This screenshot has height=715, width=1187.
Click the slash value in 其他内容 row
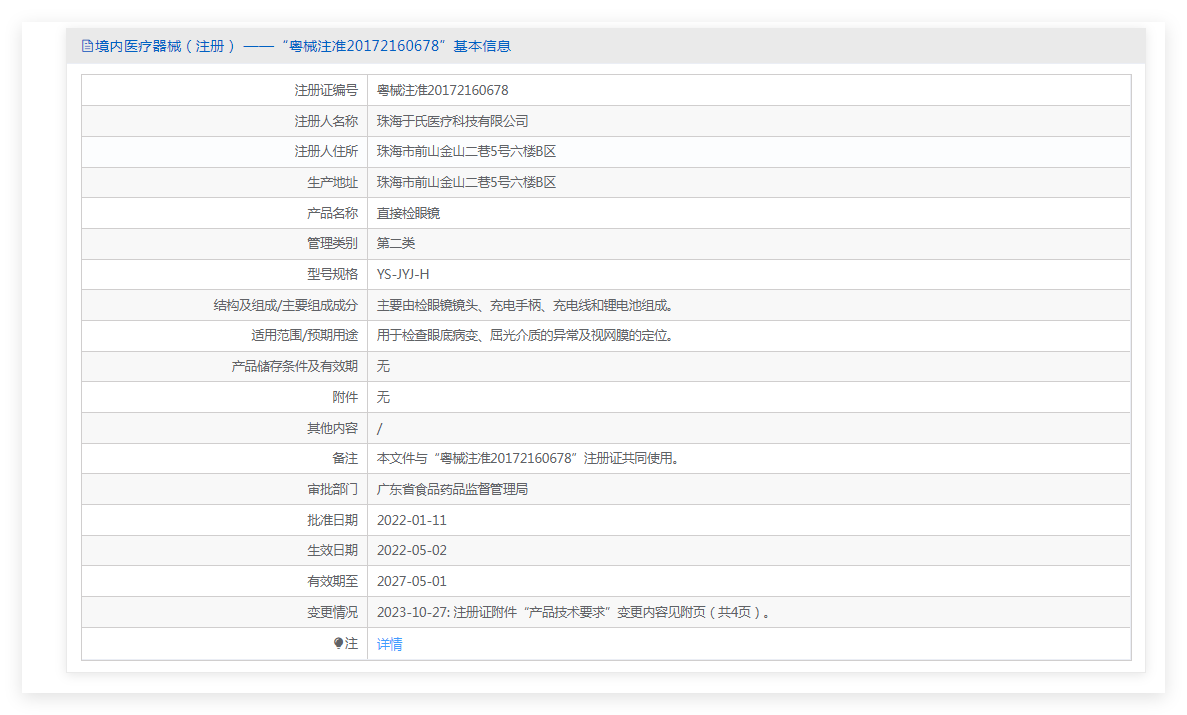[380, 429]
